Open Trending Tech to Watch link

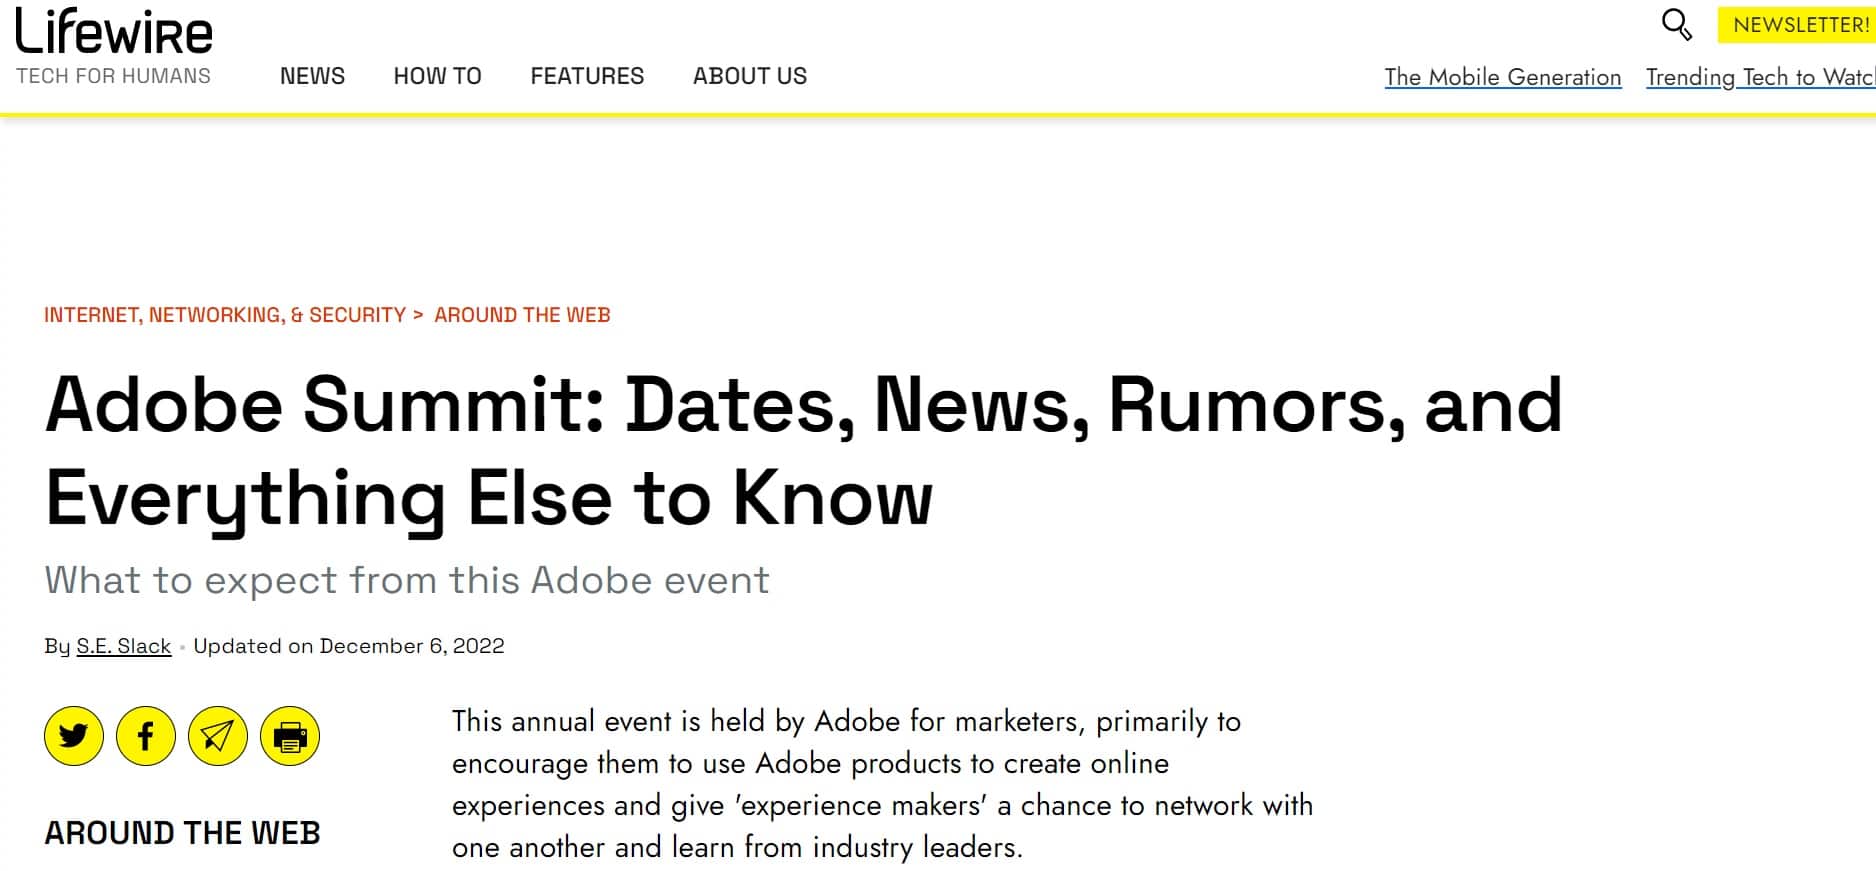click(1760, 77)
